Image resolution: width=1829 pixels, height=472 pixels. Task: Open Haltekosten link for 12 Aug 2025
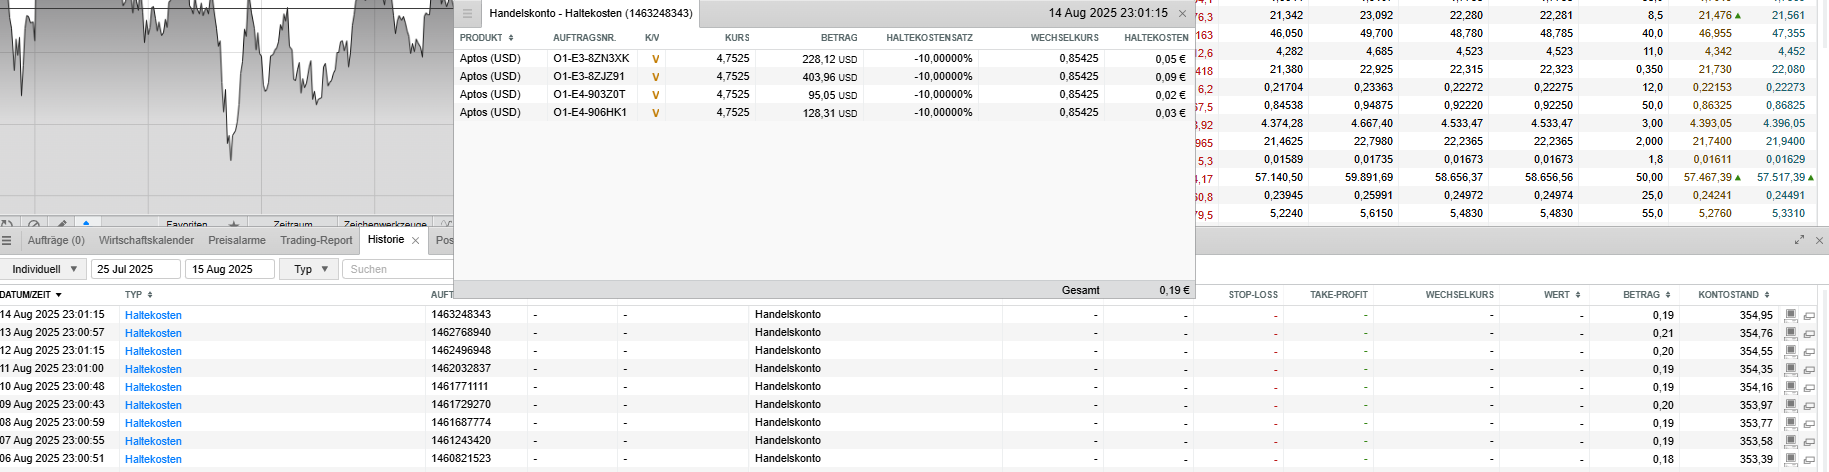(153, 351)
